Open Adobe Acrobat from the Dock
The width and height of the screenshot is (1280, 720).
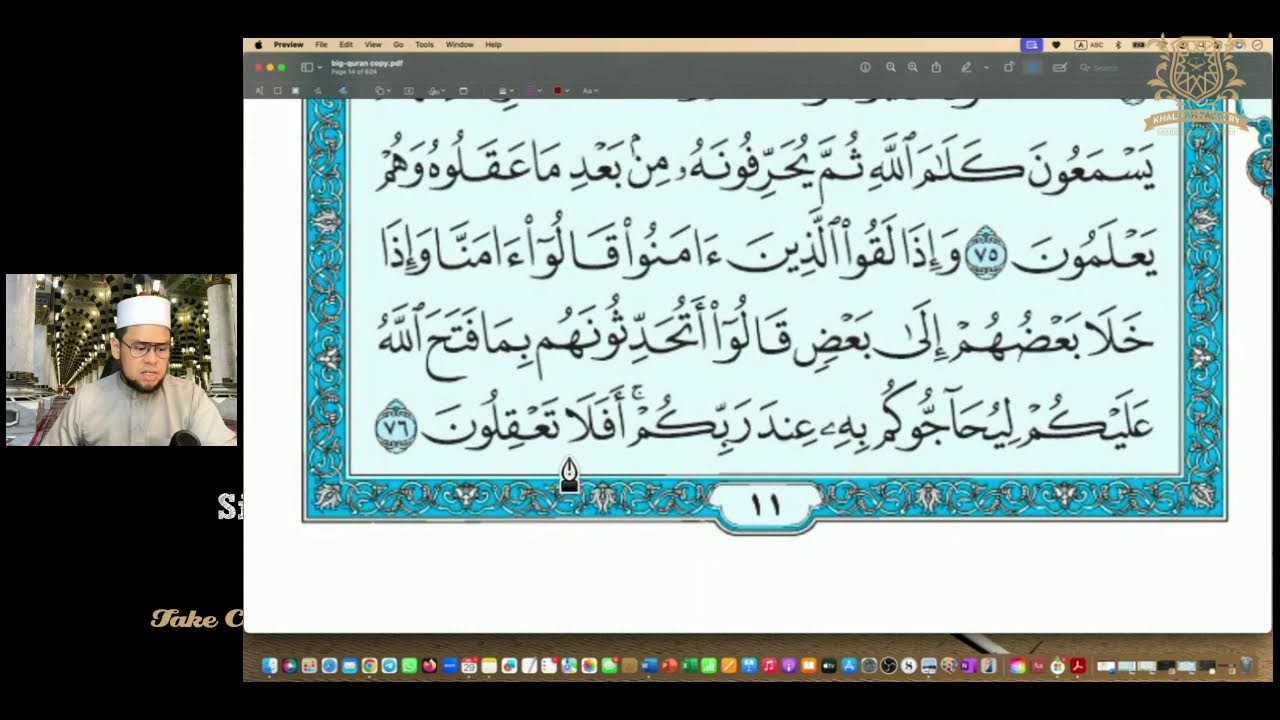[x=1078, y=666]
